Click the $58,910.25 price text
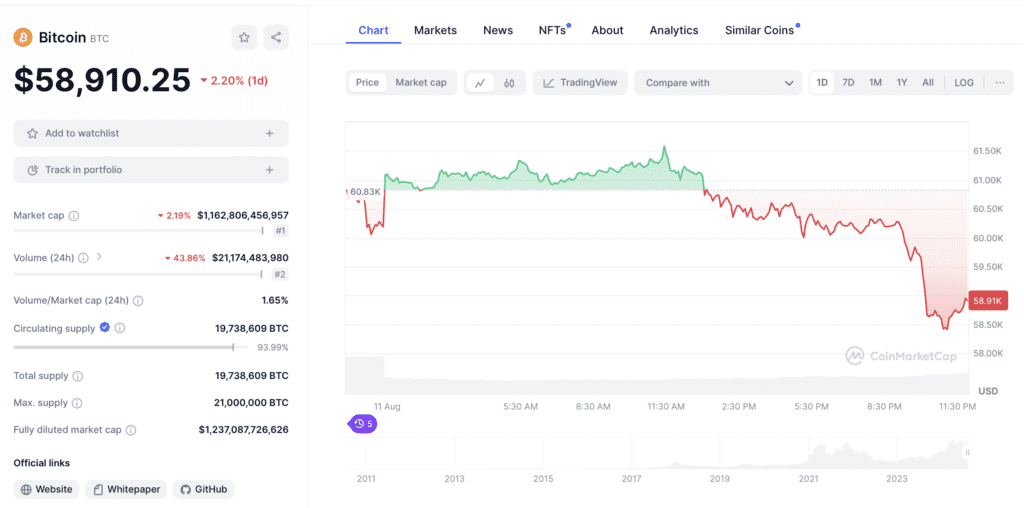This screenshot has width=1024, height=508. pyautogui.click(x=103, y=80)
